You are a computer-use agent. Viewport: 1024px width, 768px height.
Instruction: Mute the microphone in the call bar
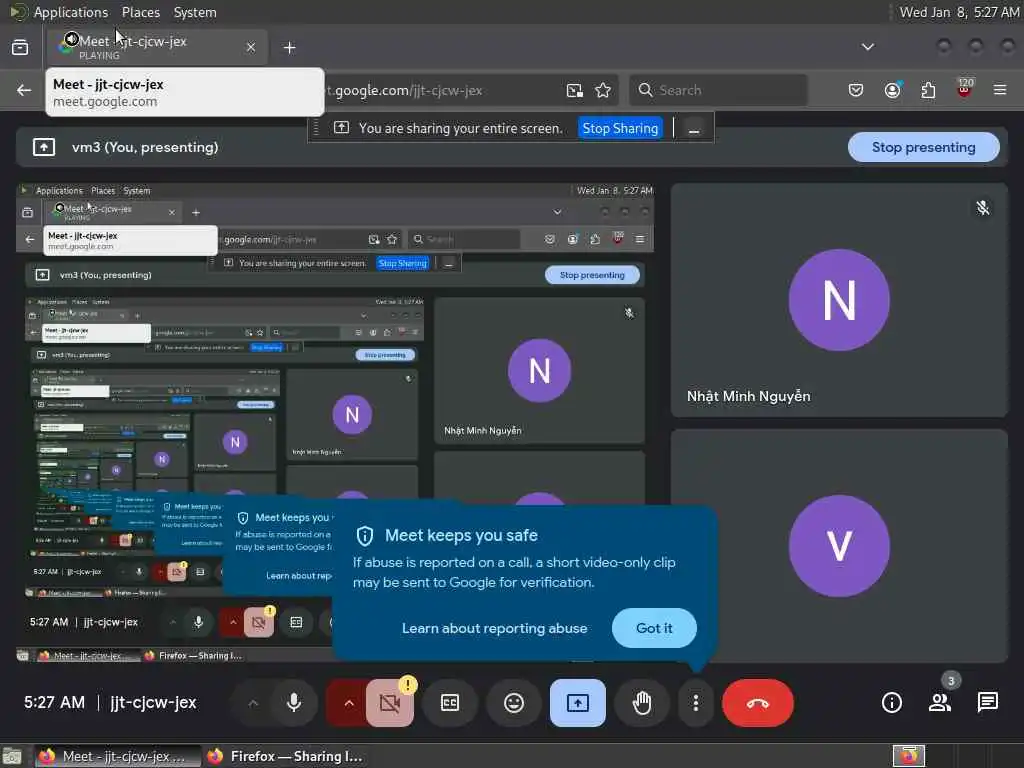coord(294,703)
